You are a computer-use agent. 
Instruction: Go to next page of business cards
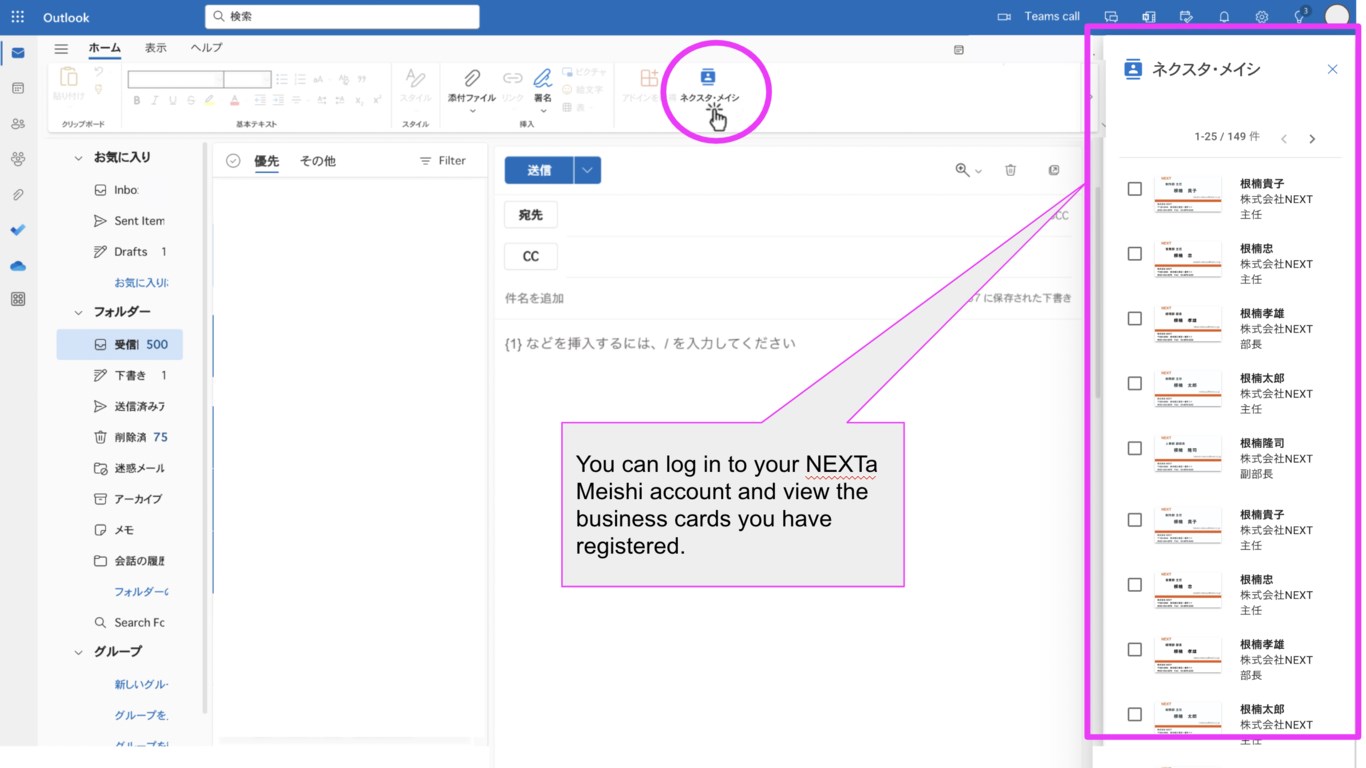pos(1312,139)
